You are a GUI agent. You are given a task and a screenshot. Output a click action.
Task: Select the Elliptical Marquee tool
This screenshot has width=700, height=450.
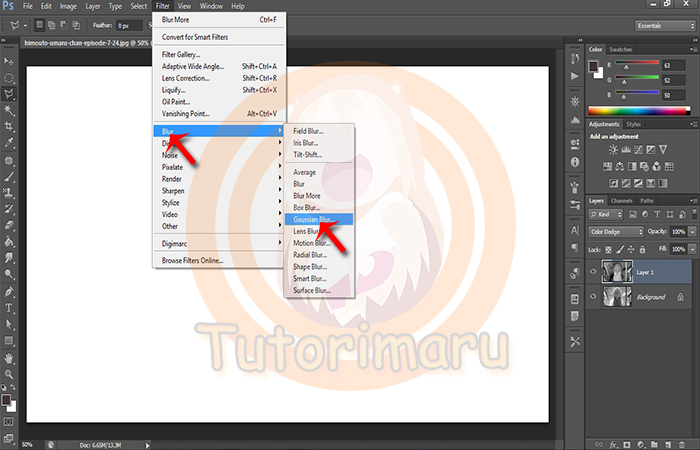(8, 78)
